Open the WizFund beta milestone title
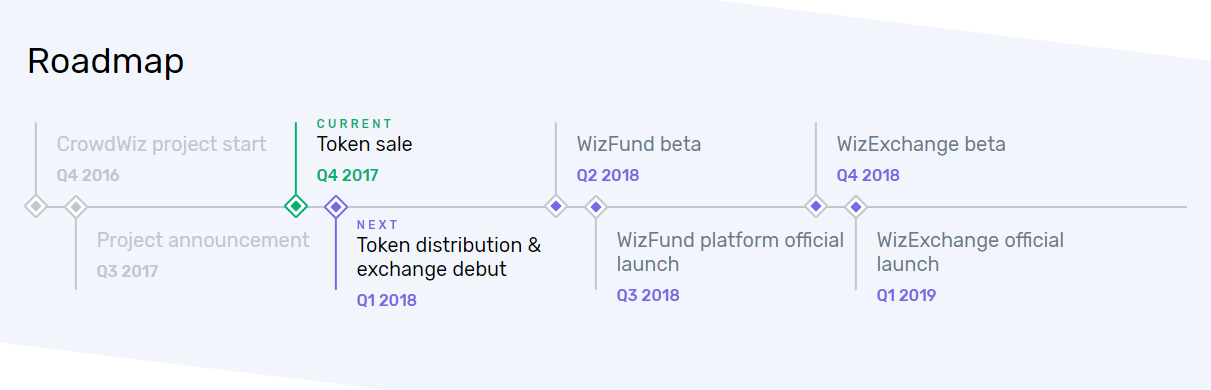The width and height of the screenshot is (1211, 390). (x=639, y=144)
